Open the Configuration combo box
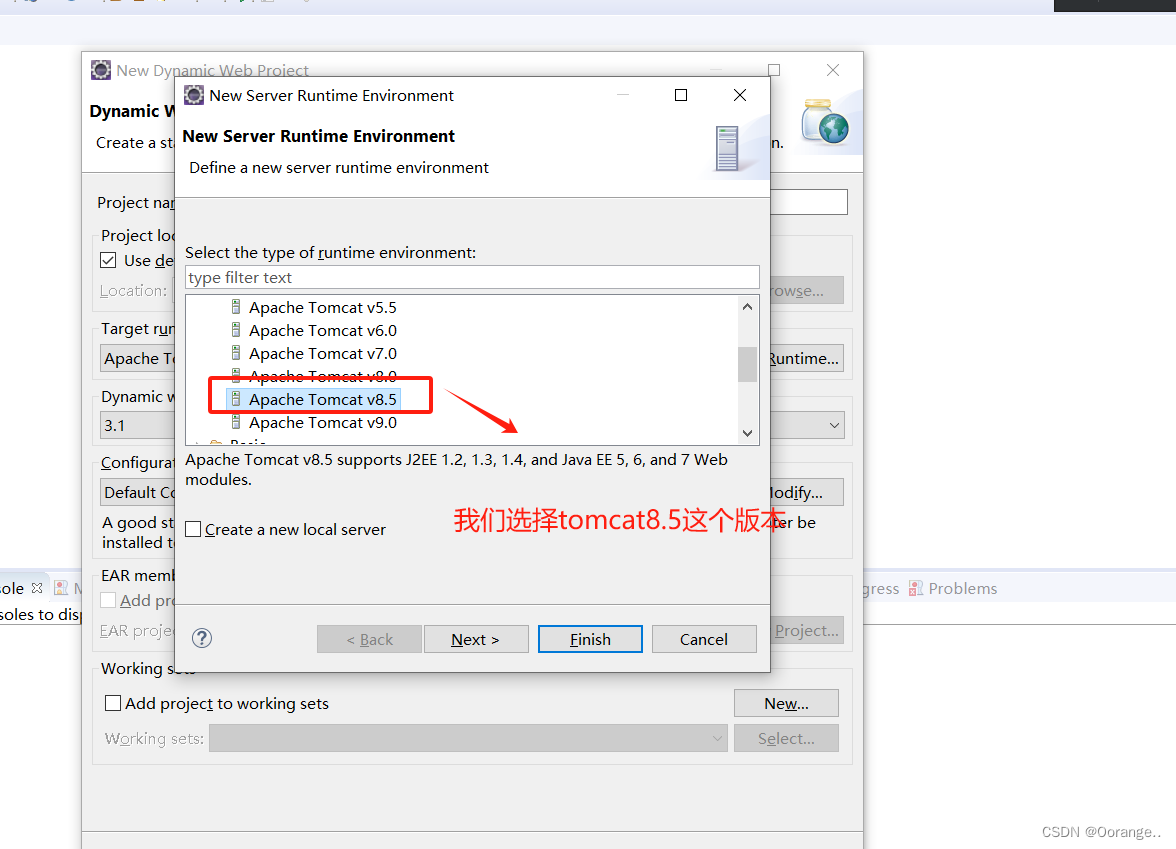This screenshot has width=1176, height=849. coord(138,493)
